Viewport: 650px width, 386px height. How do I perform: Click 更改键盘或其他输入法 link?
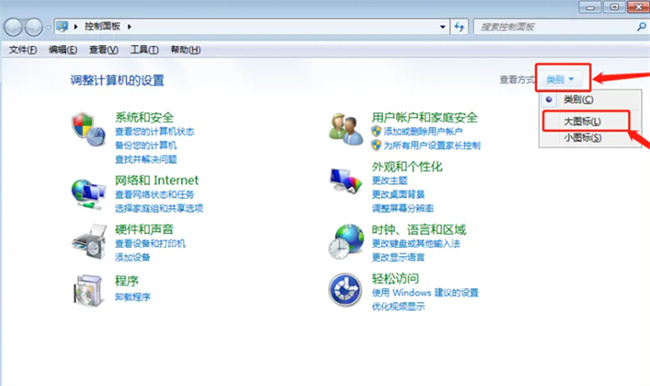(x=416, y=243)
